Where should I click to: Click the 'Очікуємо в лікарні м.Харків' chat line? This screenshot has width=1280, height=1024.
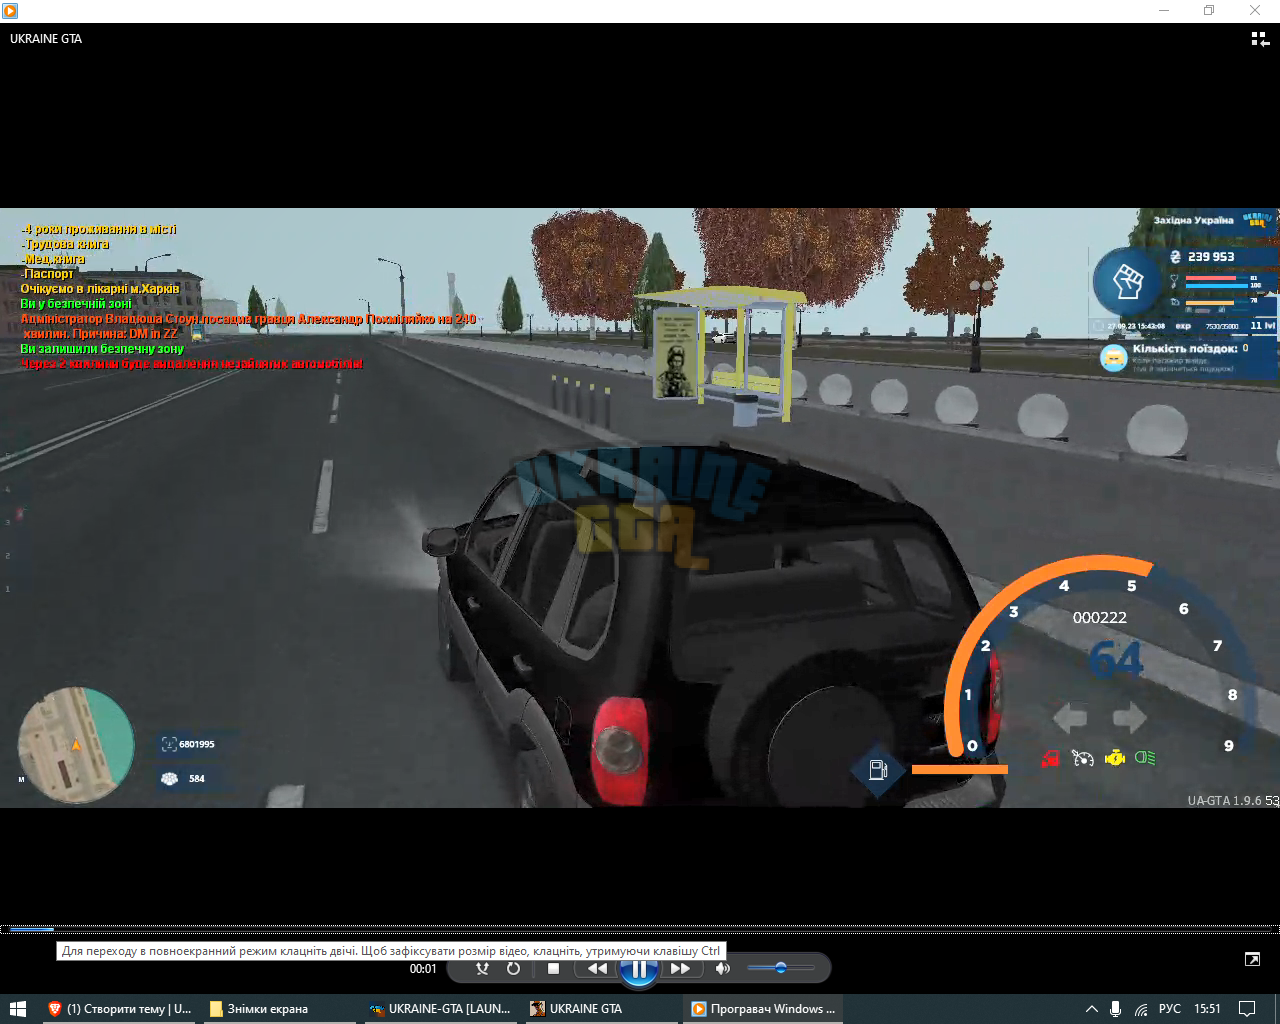100,289
